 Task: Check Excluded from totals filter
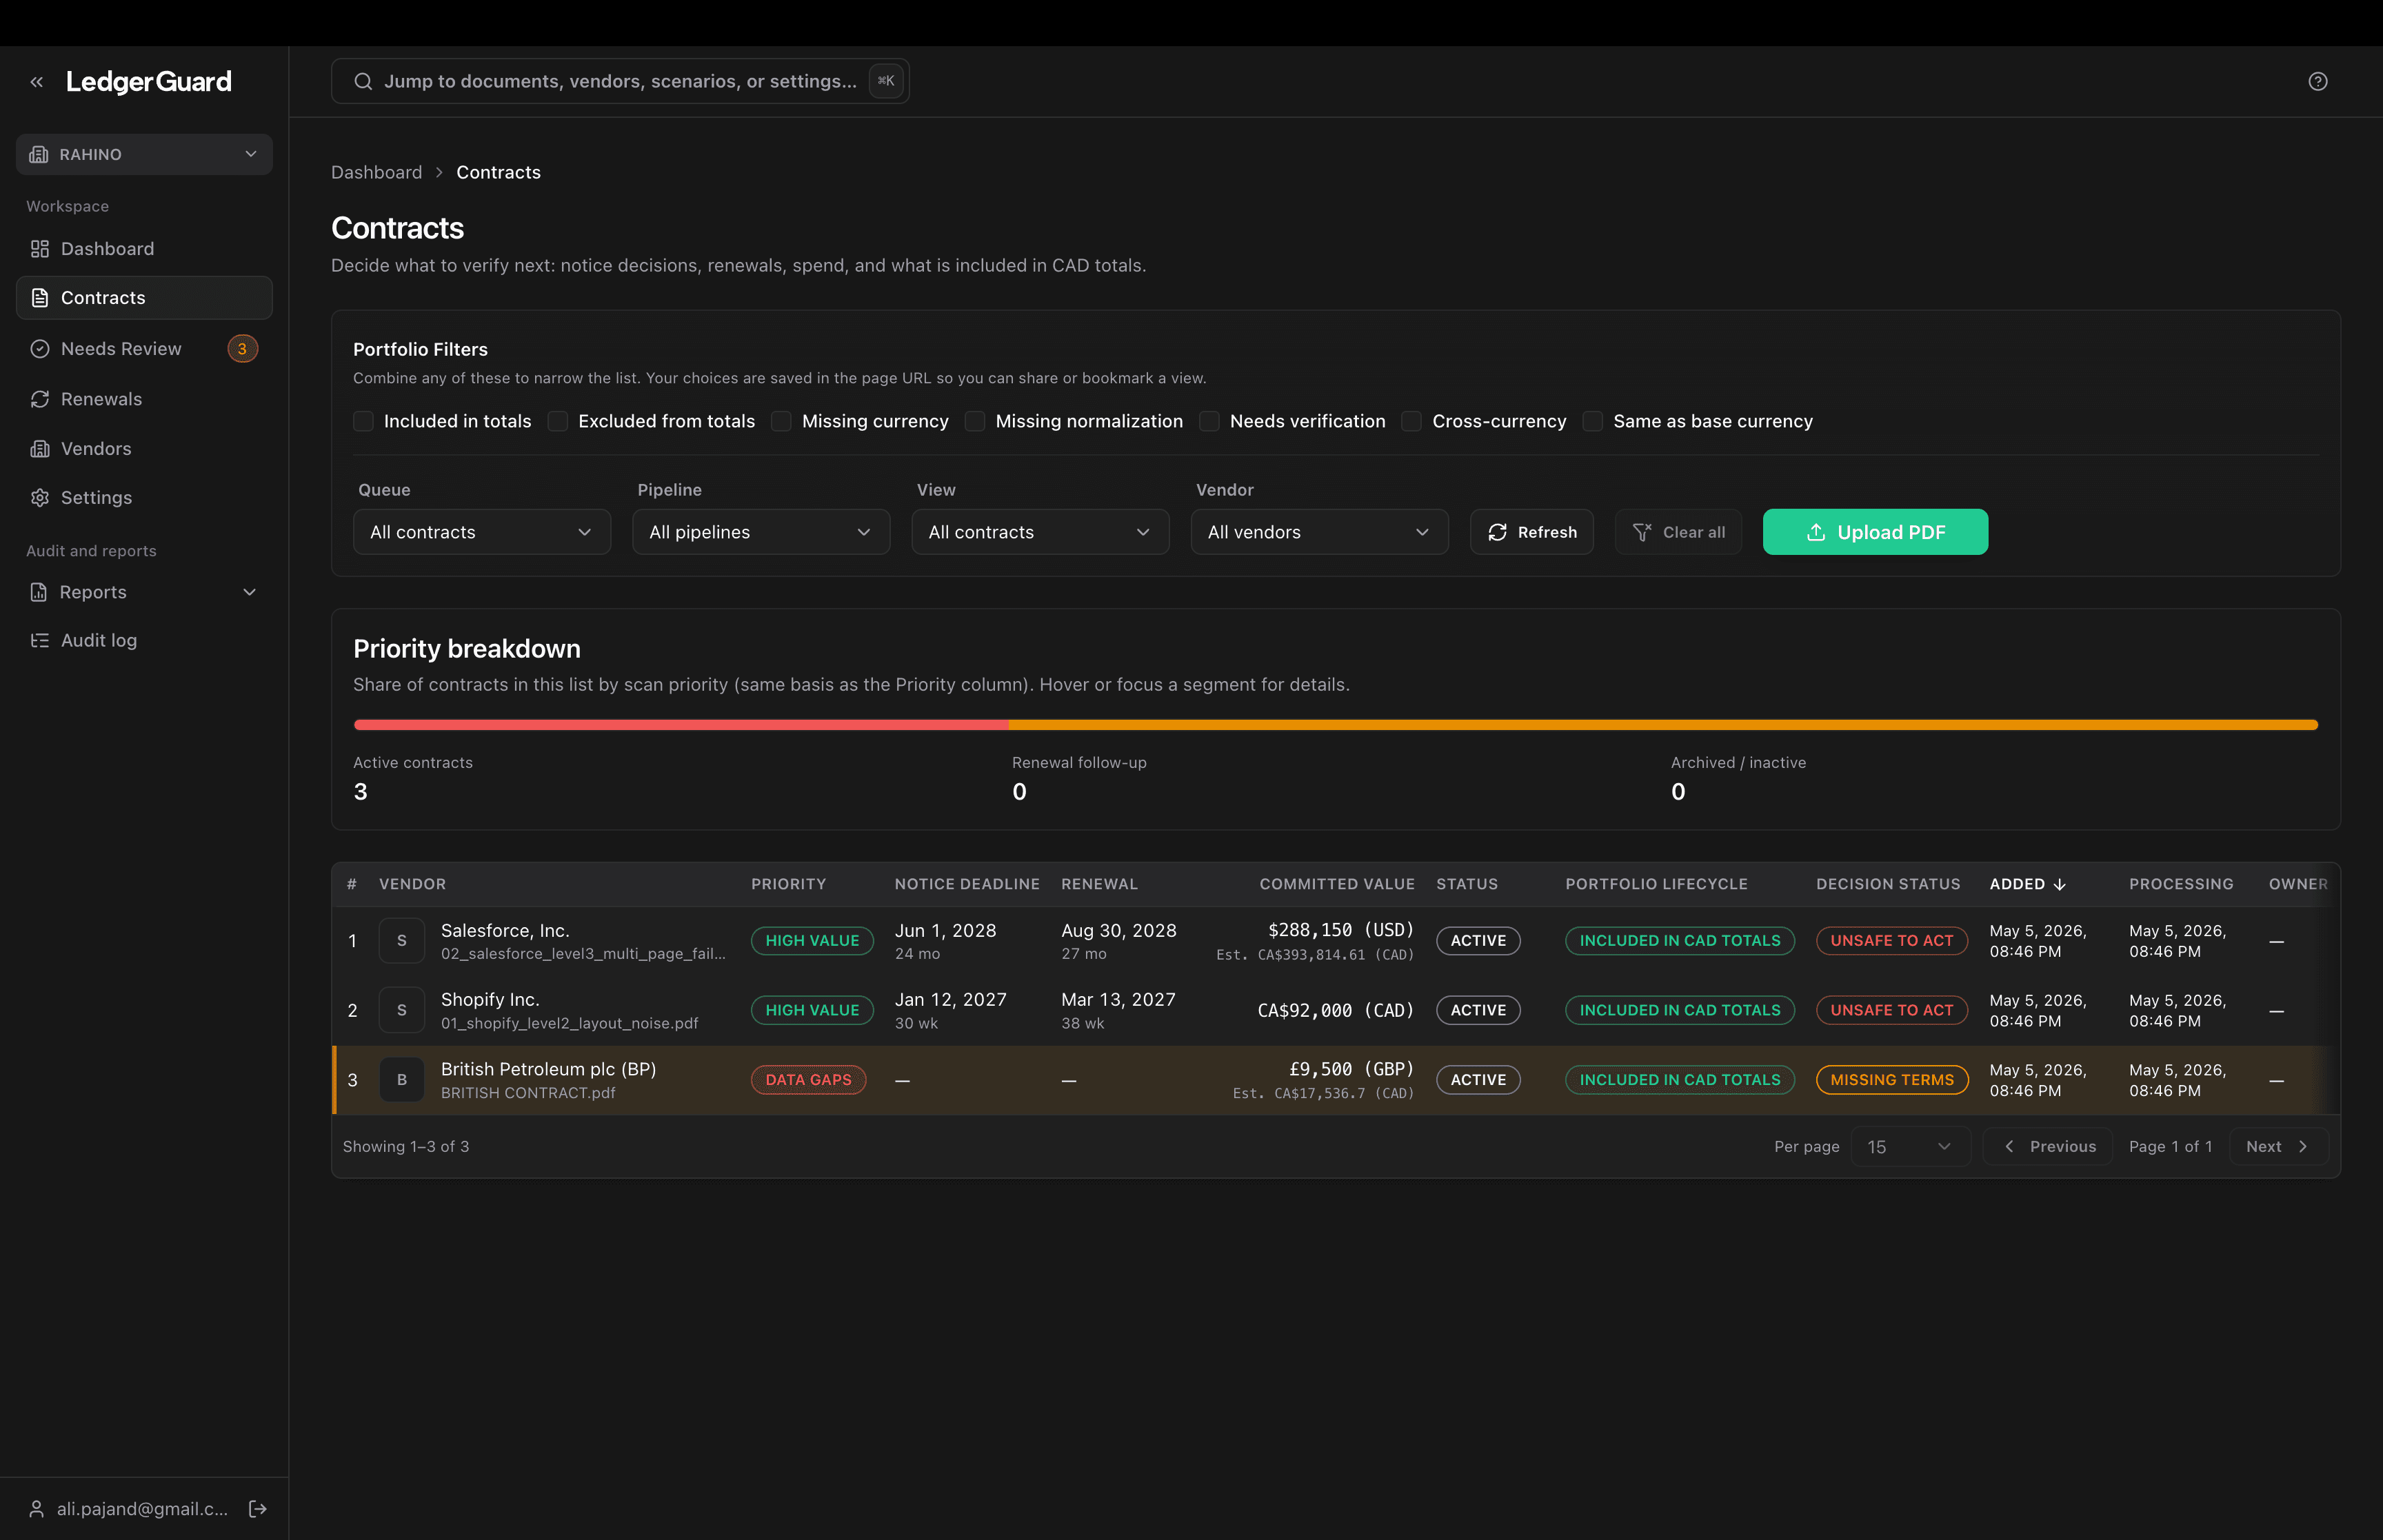point(558,421)
